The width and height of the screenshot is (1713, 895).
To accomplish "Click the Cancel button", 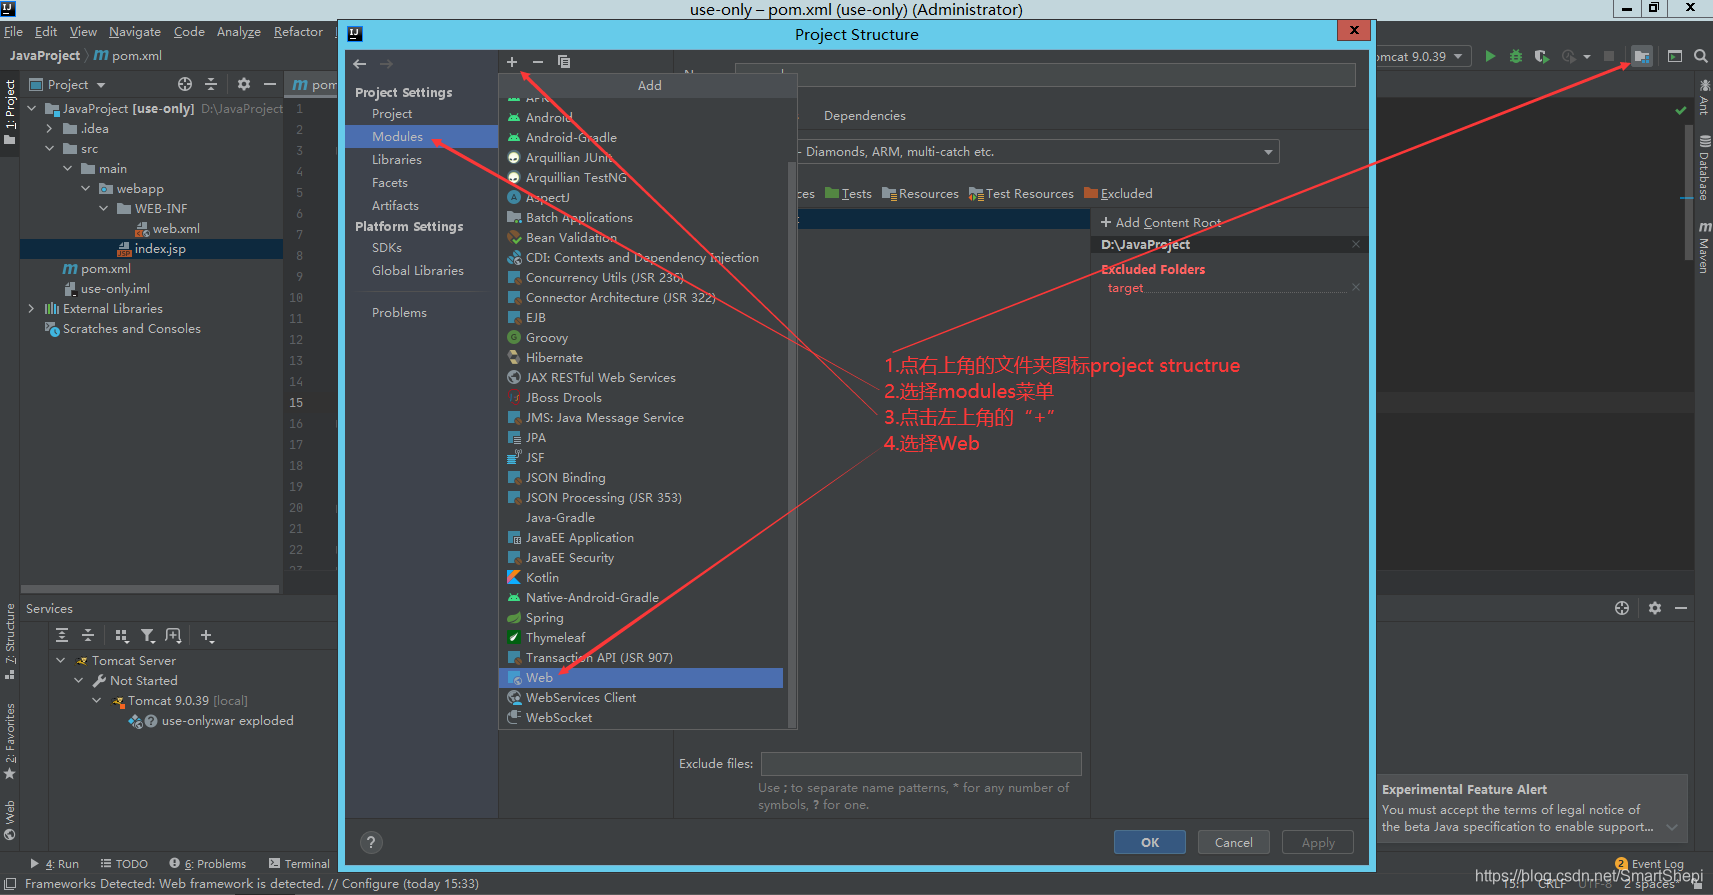I will 1234,842.
